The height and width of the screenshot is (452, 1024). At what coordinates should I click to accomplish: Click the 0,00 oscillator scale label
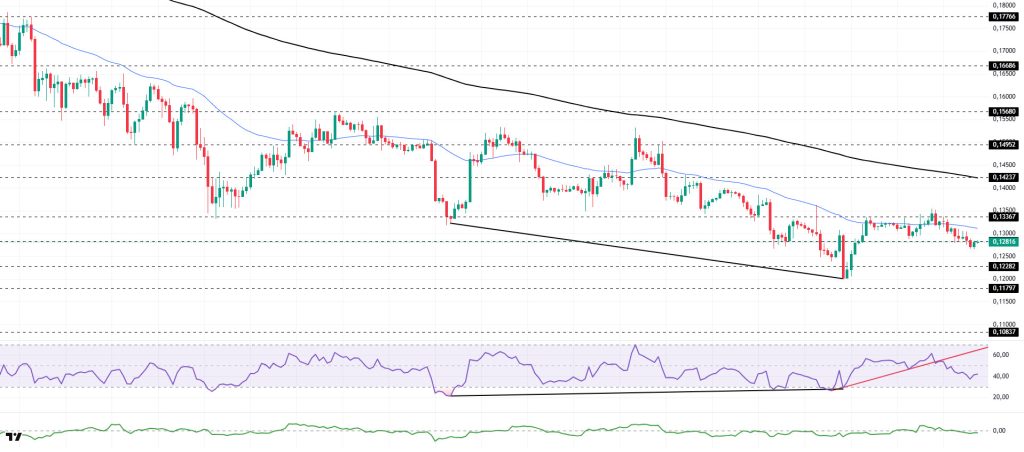tap(1000, 431)
